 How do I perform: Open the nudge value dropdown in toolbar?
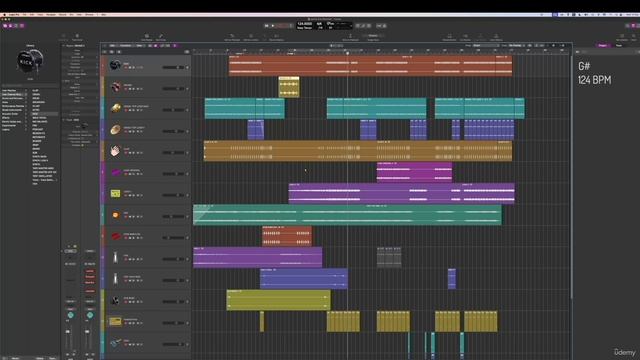coord(373,36)
